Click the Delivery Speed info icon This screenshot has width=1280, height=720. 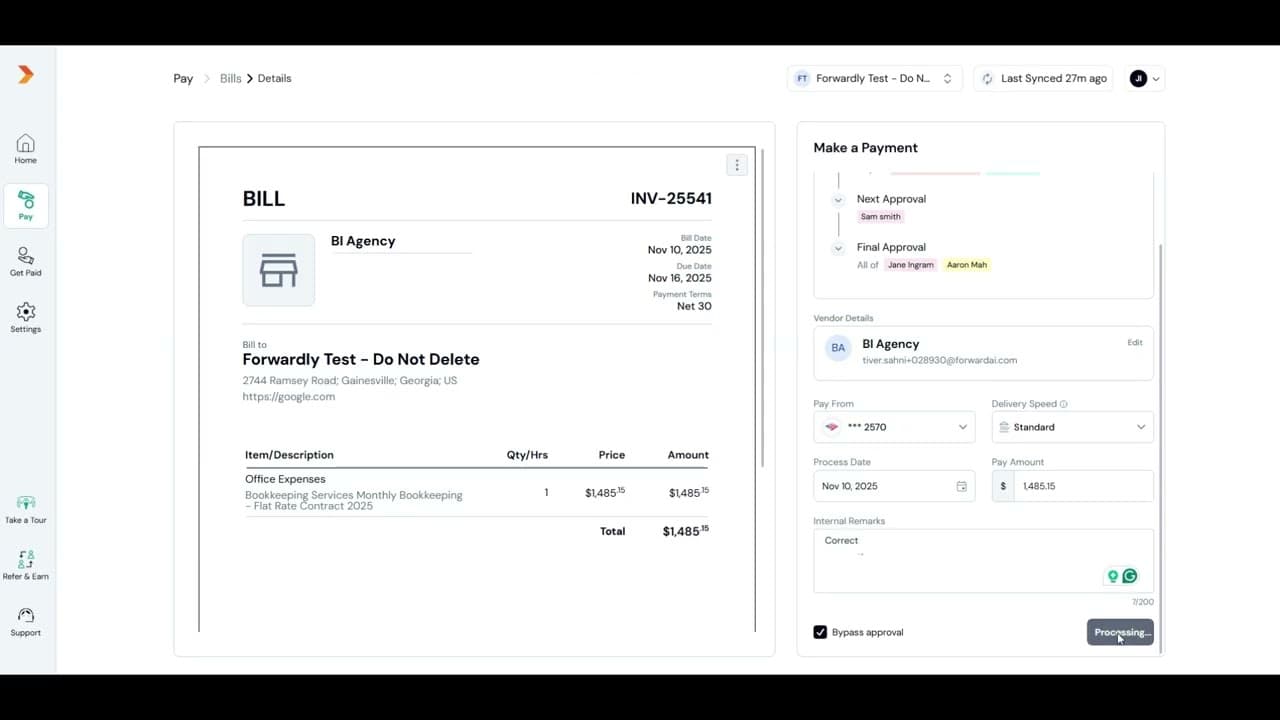(x=1063, y=404)
